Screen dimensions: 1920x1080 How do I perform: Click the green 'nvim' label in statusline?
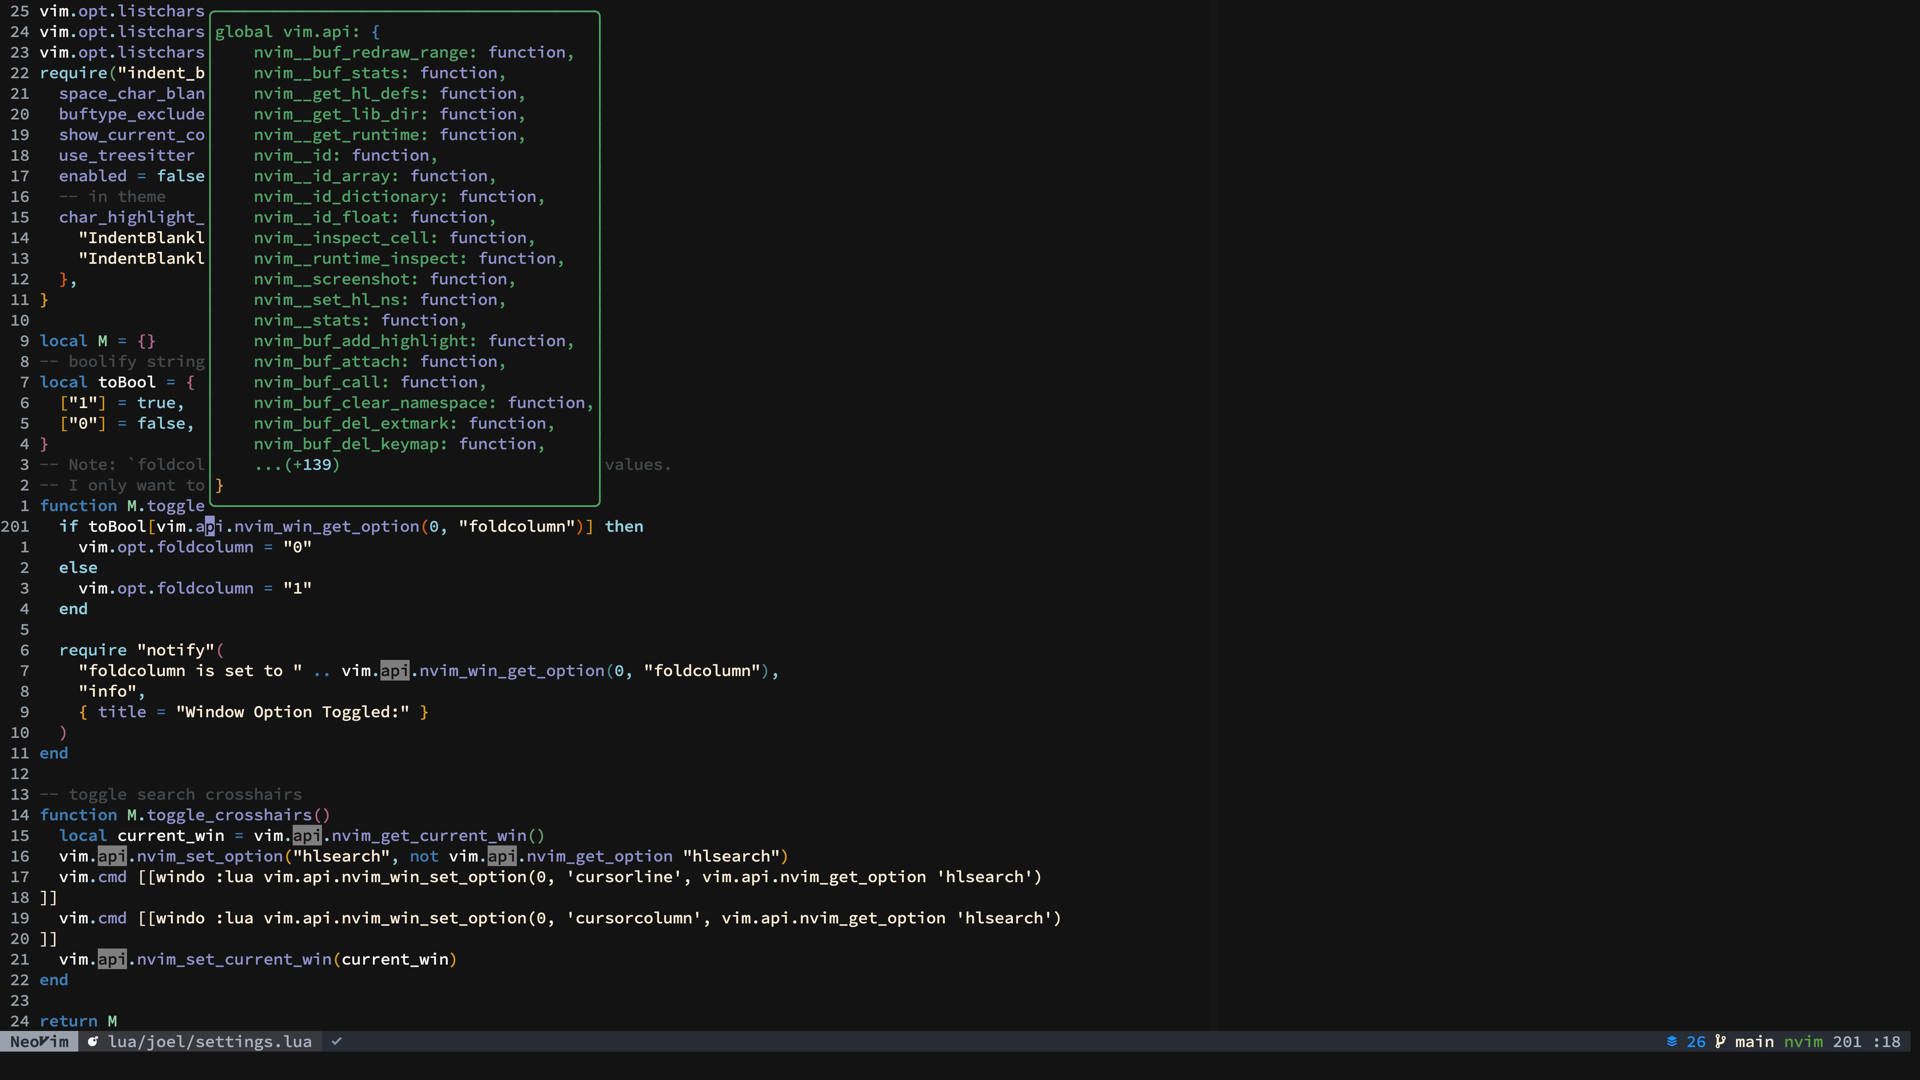tap(1803, 1041)
